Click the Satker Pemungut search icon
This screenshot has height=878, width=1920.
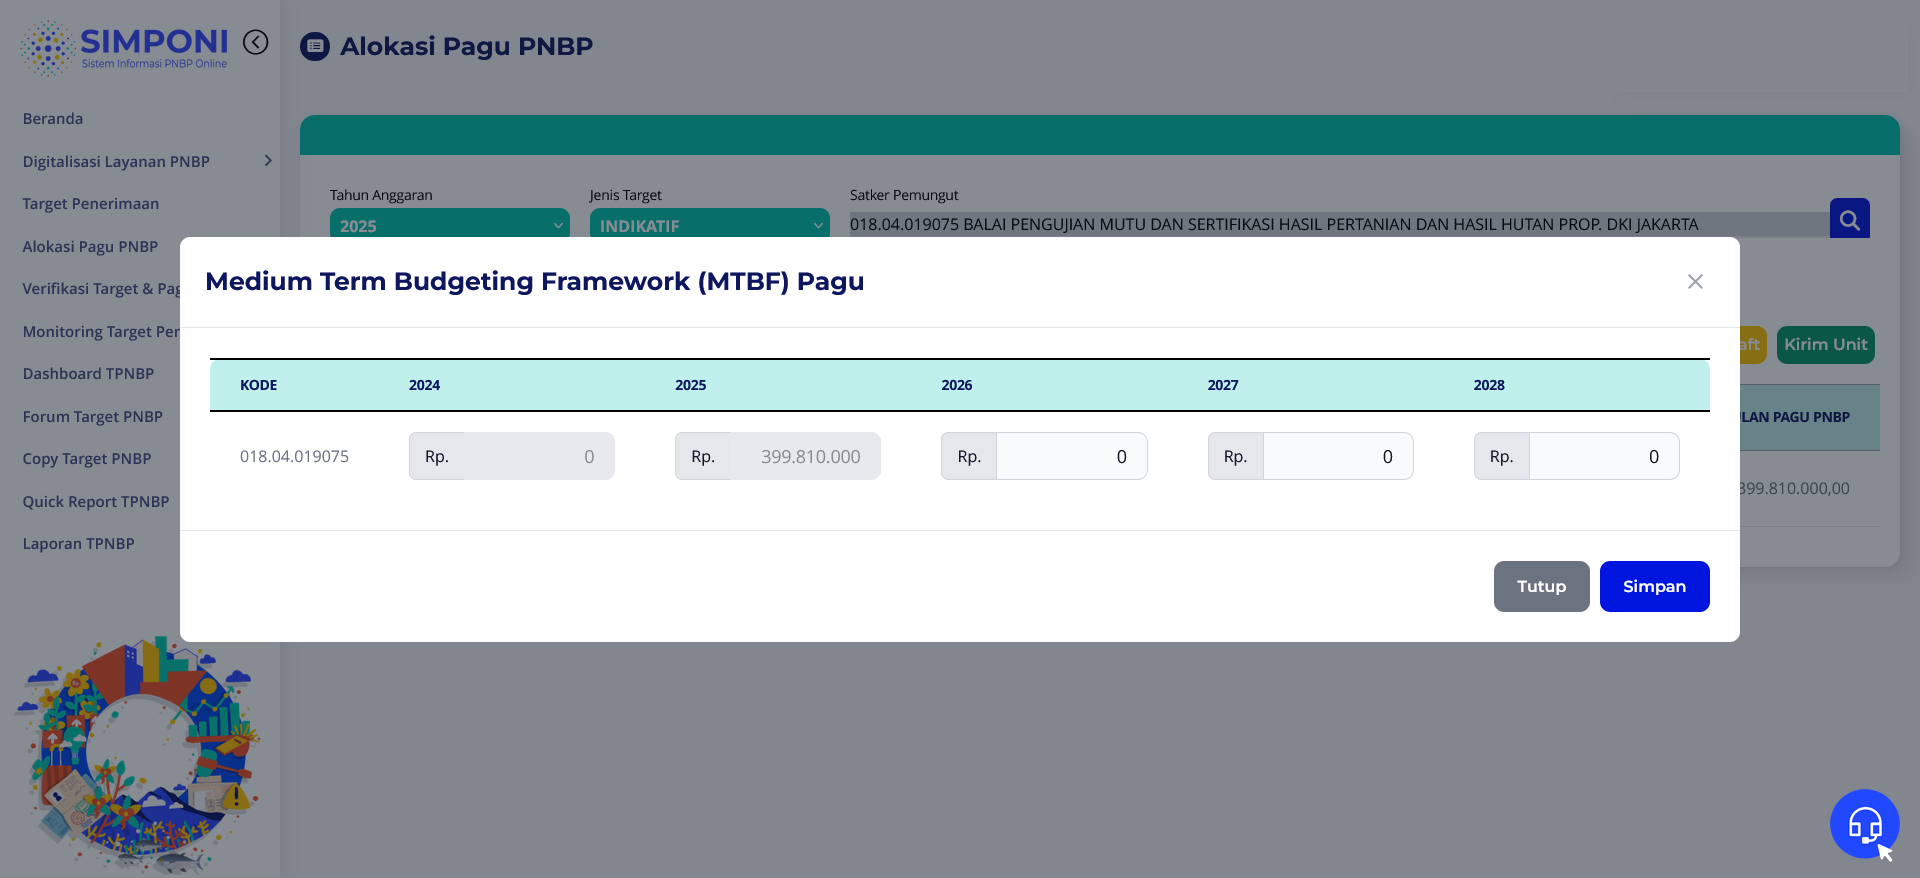(x=1849, y=219)
